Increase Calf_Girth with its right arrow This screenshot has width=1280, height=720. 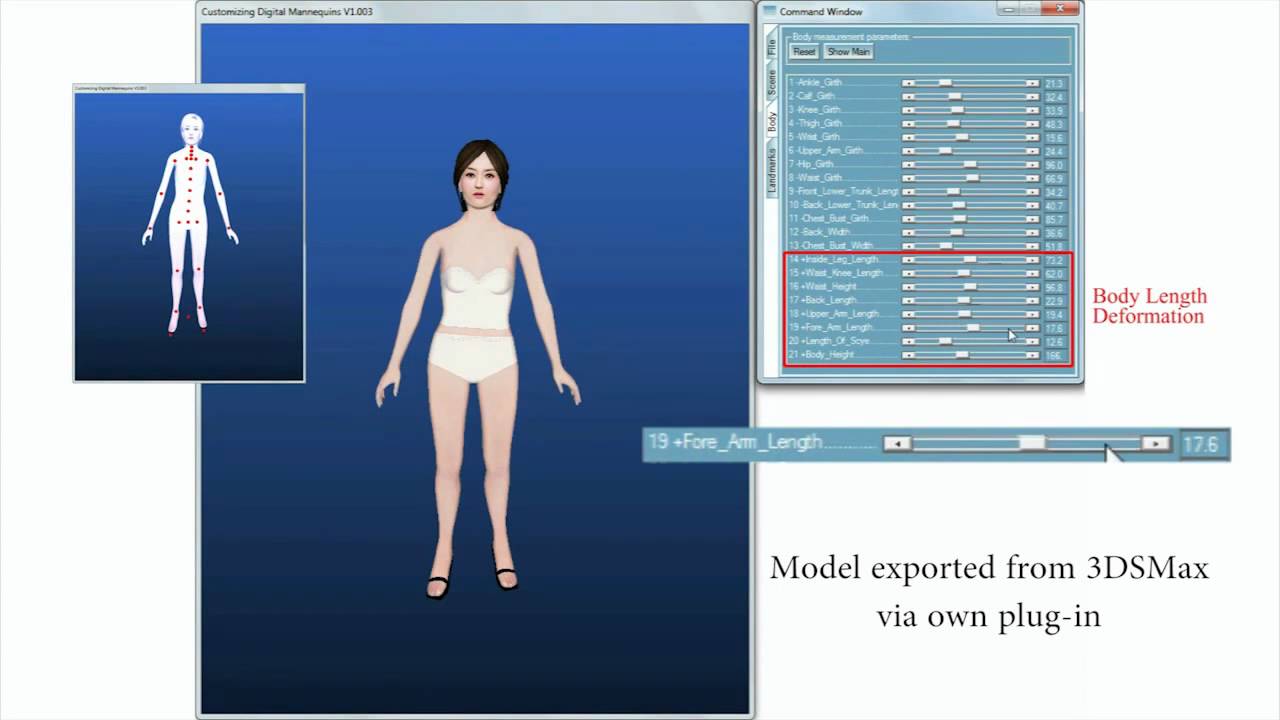[1032, 97]
